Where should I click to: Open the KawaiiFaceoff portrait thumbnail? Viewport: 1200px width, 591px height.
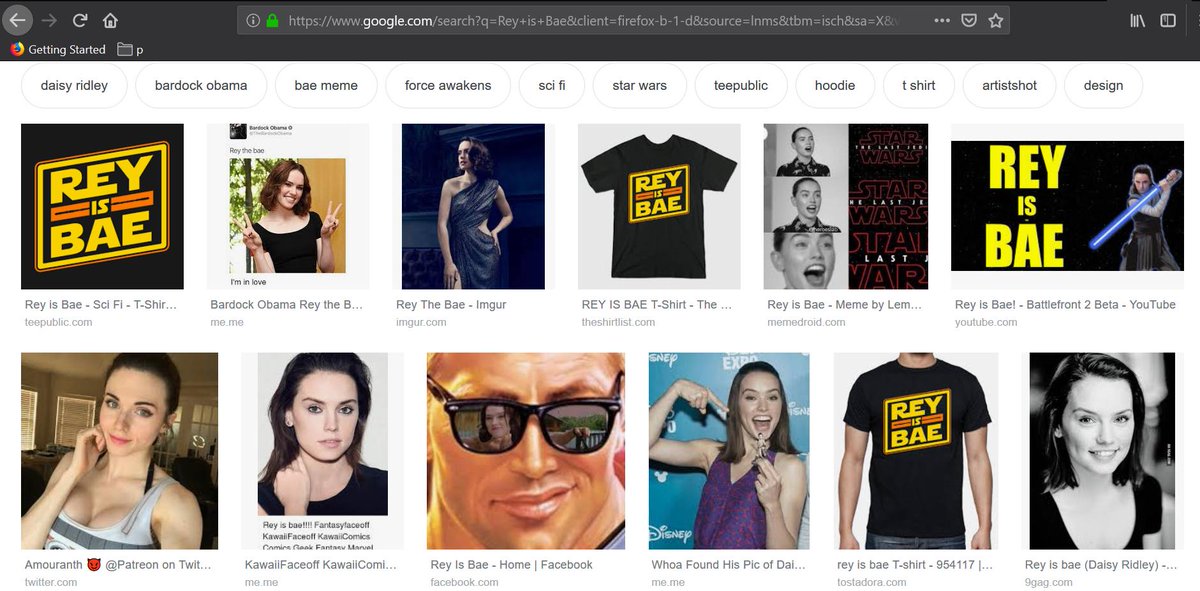[x=322, y=451]
